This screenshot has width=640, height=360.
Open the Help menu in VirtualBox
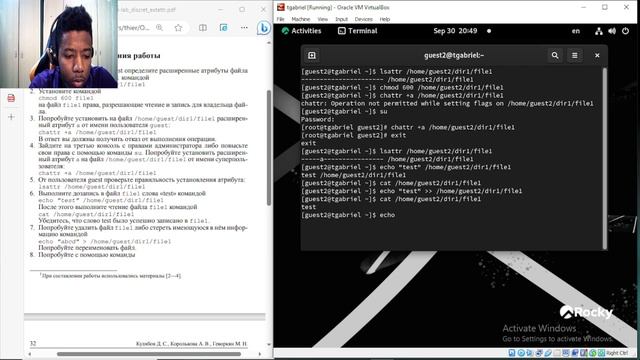(x=384, y=19)
